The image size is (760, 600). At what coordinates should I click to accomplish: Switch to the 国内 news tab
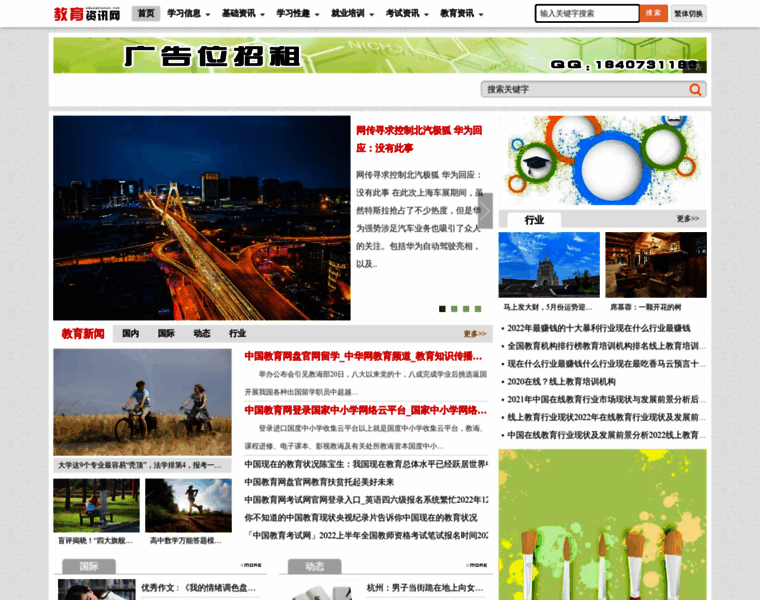pos(130,333)
